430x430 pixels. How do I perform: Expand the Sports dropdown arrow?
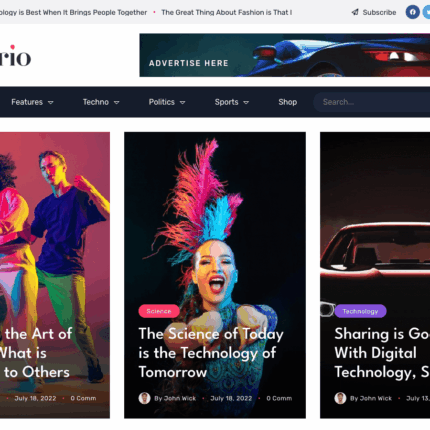(246, 103)
